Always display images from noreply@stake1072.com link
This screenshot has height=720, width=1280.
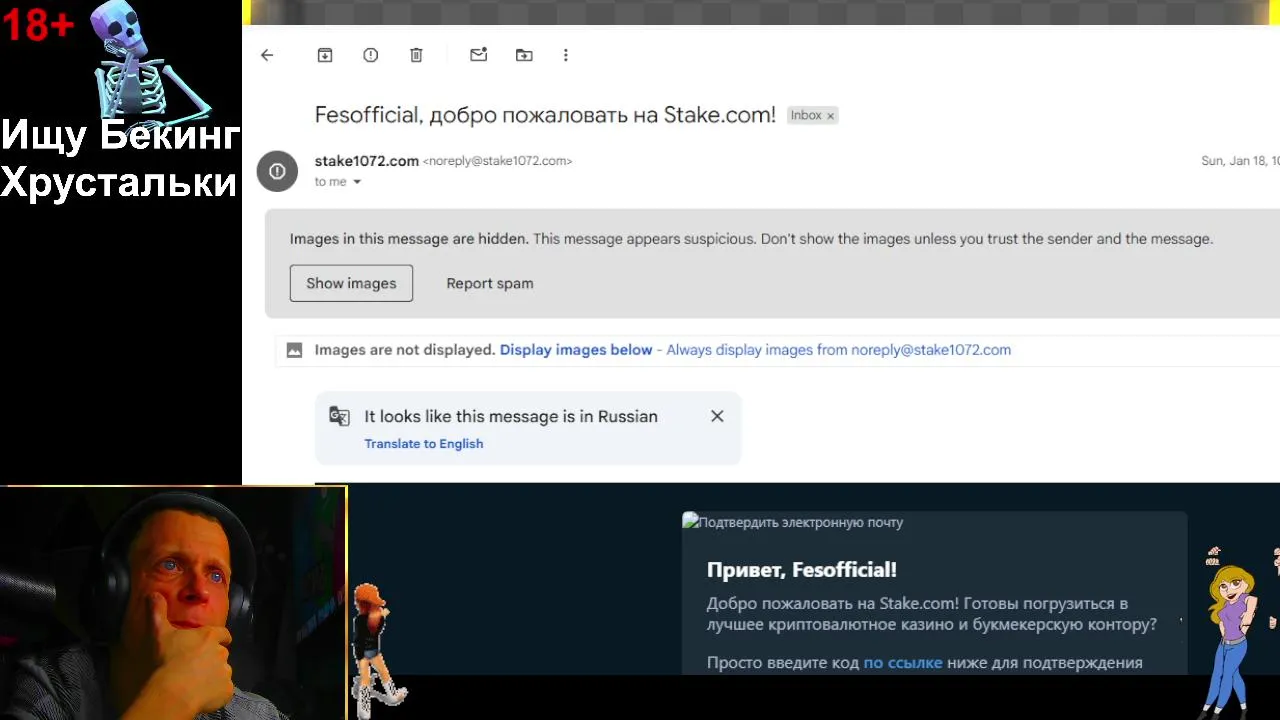(838, 350)
